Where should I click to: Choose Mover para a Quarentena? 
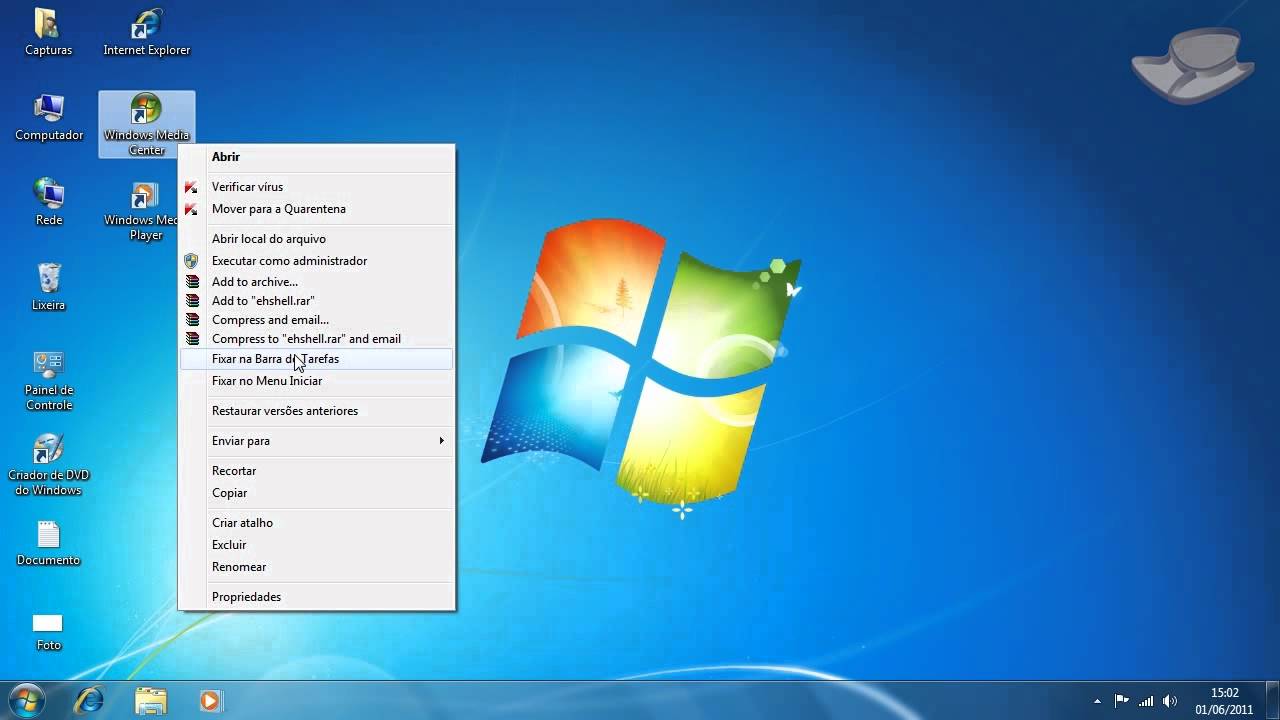316,209
